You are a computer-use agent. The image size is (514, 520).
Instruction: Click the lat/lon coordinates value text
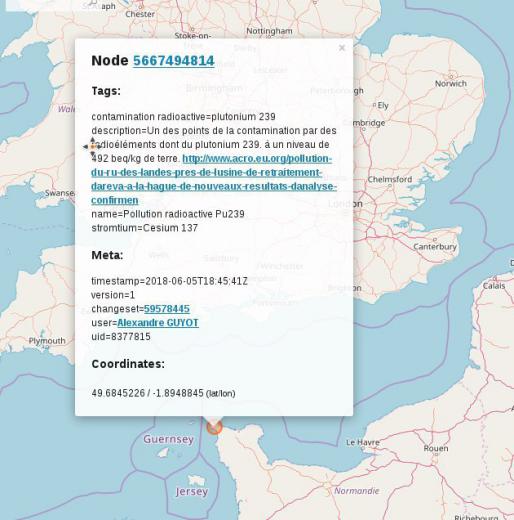tap(147, 393)
